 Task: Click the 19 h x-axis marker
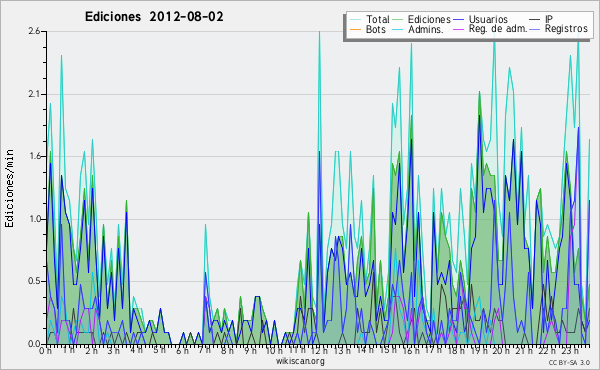coord(479,351)
